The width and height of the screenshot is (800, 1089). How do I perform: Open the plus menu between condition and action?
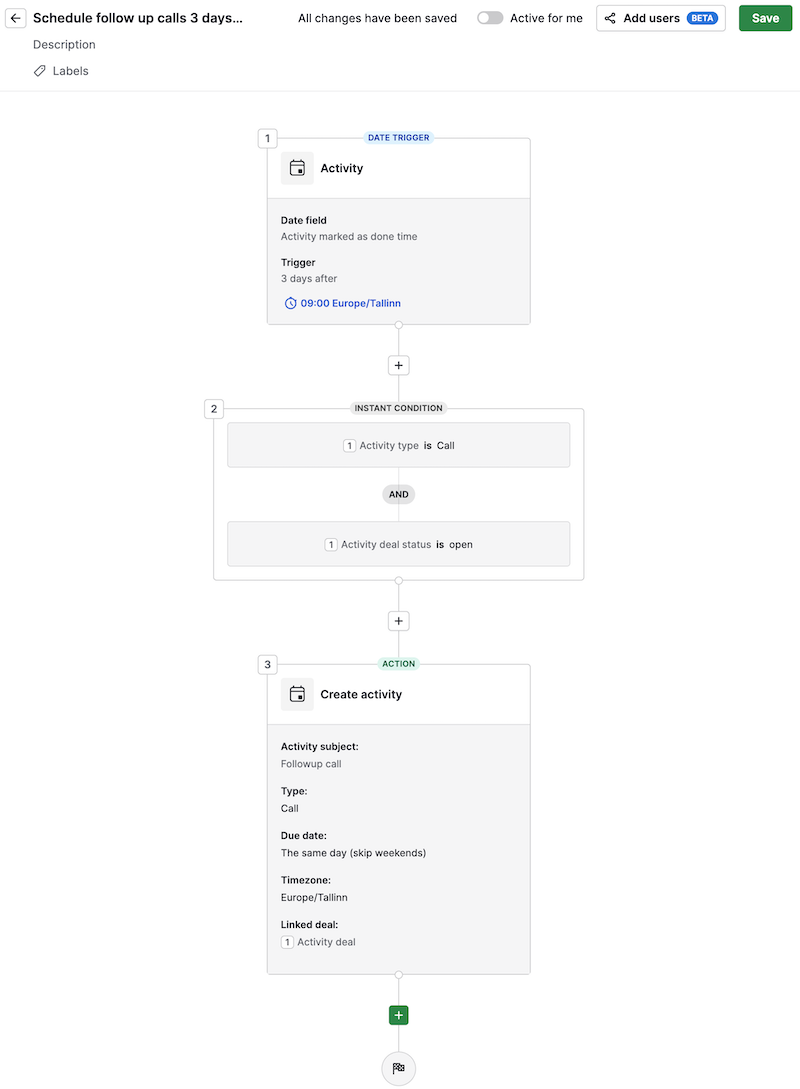coord(398,621)
